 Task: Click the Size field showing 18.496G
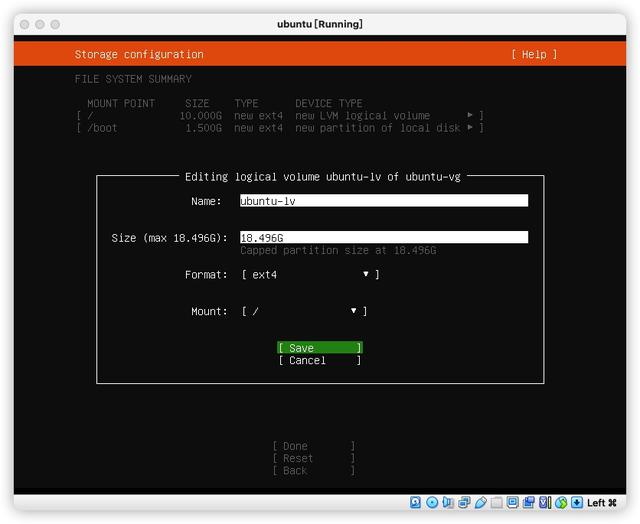384,237
